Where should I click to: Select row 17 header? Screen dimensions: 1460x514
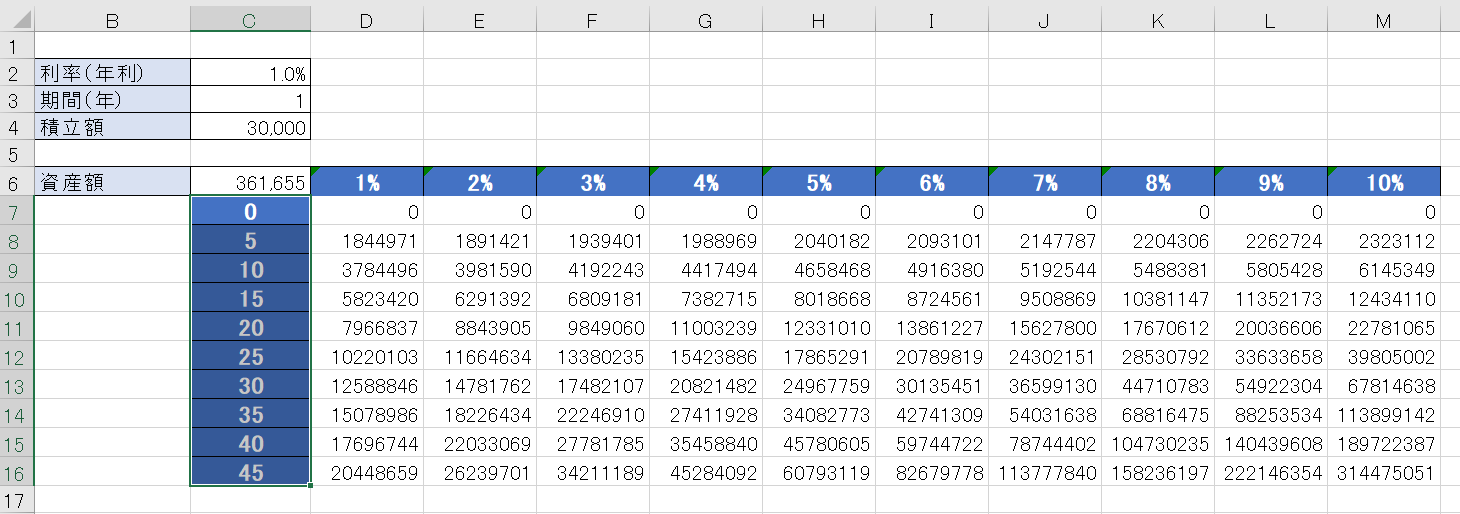pos(17,500)
